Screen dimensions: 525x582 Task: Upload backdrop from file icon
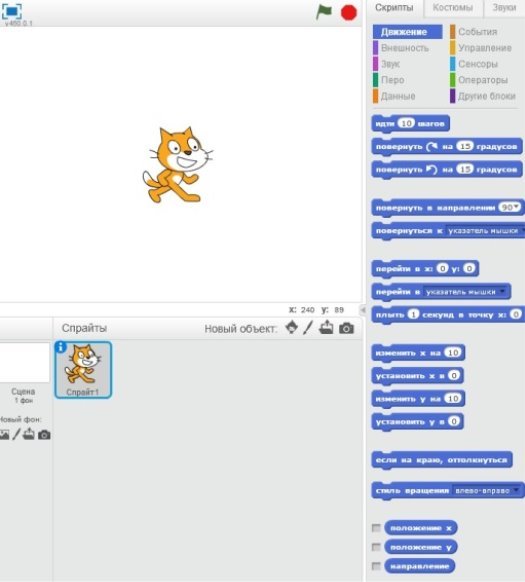(29, 434)
